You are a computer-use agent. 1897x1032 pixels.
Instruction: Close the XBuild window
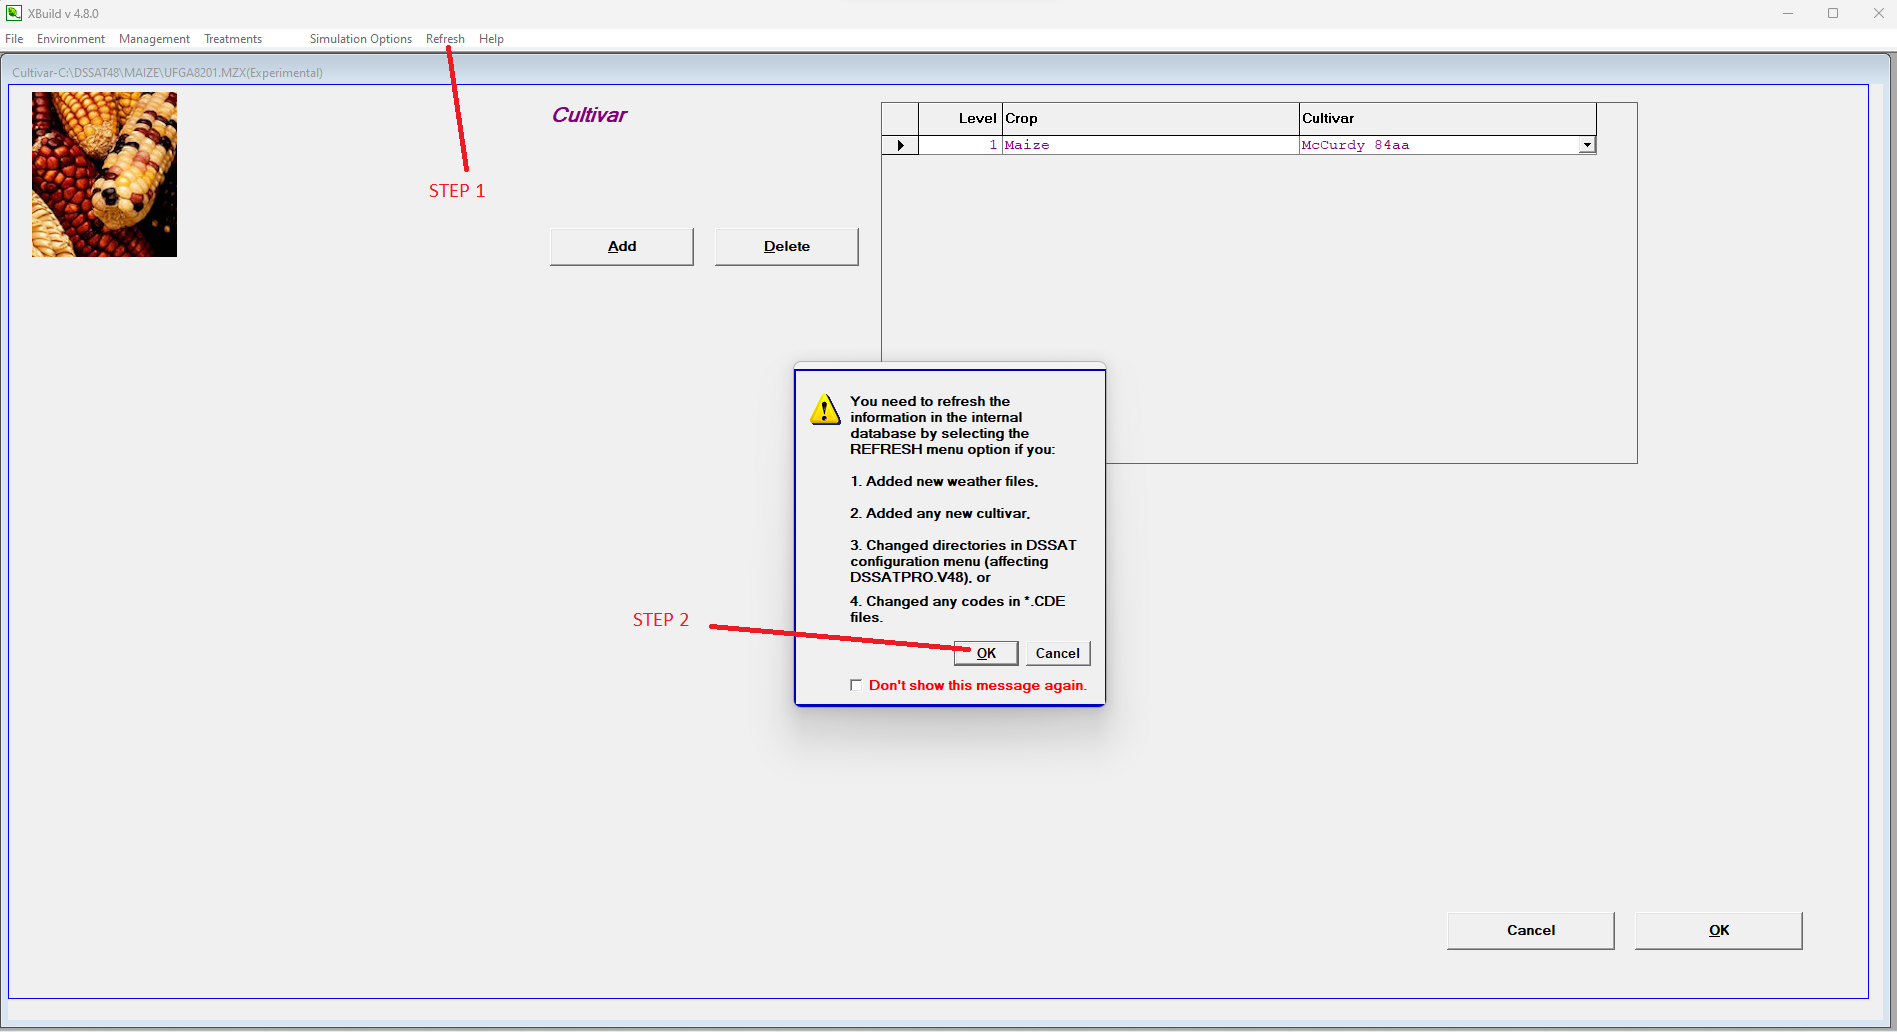1878,13
